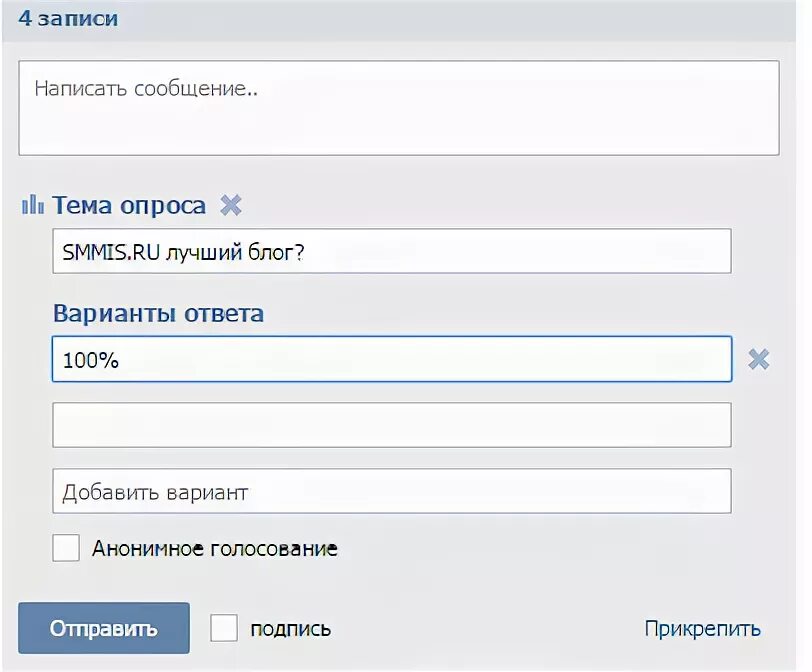The height and width of the screenshot is (672, 812).
Task: Open the Прикрепить attachment link
Action: tap(703, 629)
